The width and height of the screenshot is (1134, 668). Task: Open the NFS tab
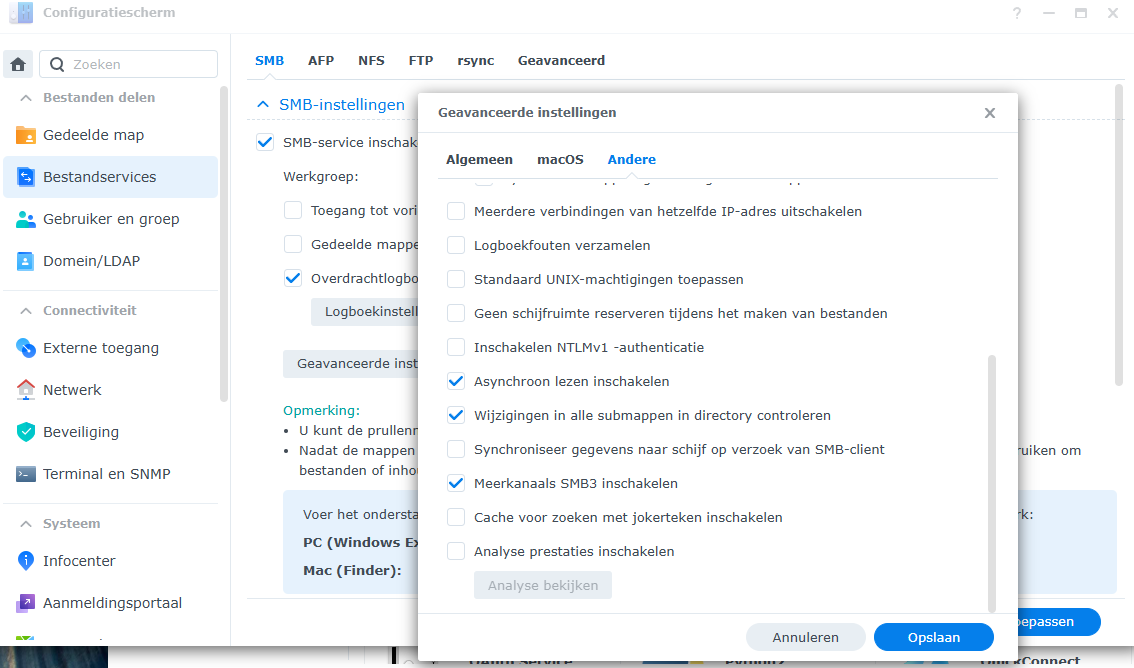pyautogui.click(x=371, y=61)
